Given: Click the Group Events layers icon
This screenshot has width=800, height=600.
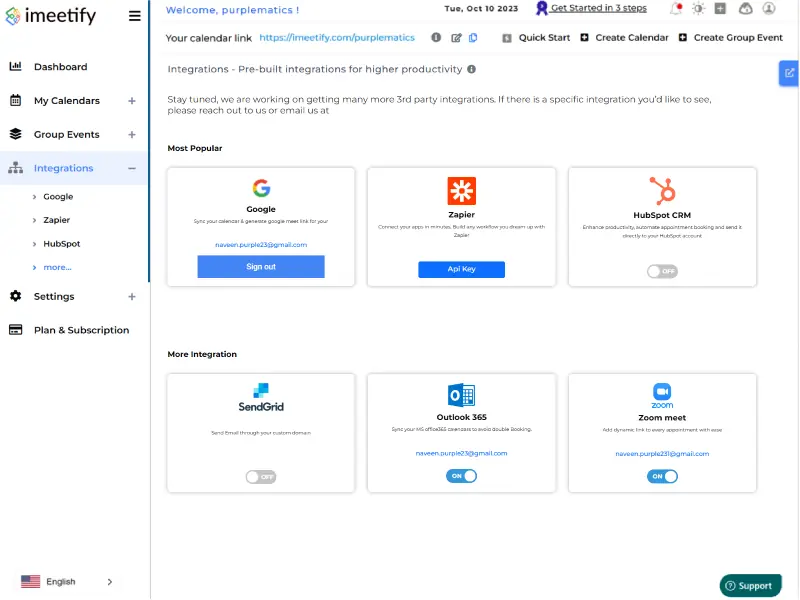Looking at the screenshot, I should [16, 134].
